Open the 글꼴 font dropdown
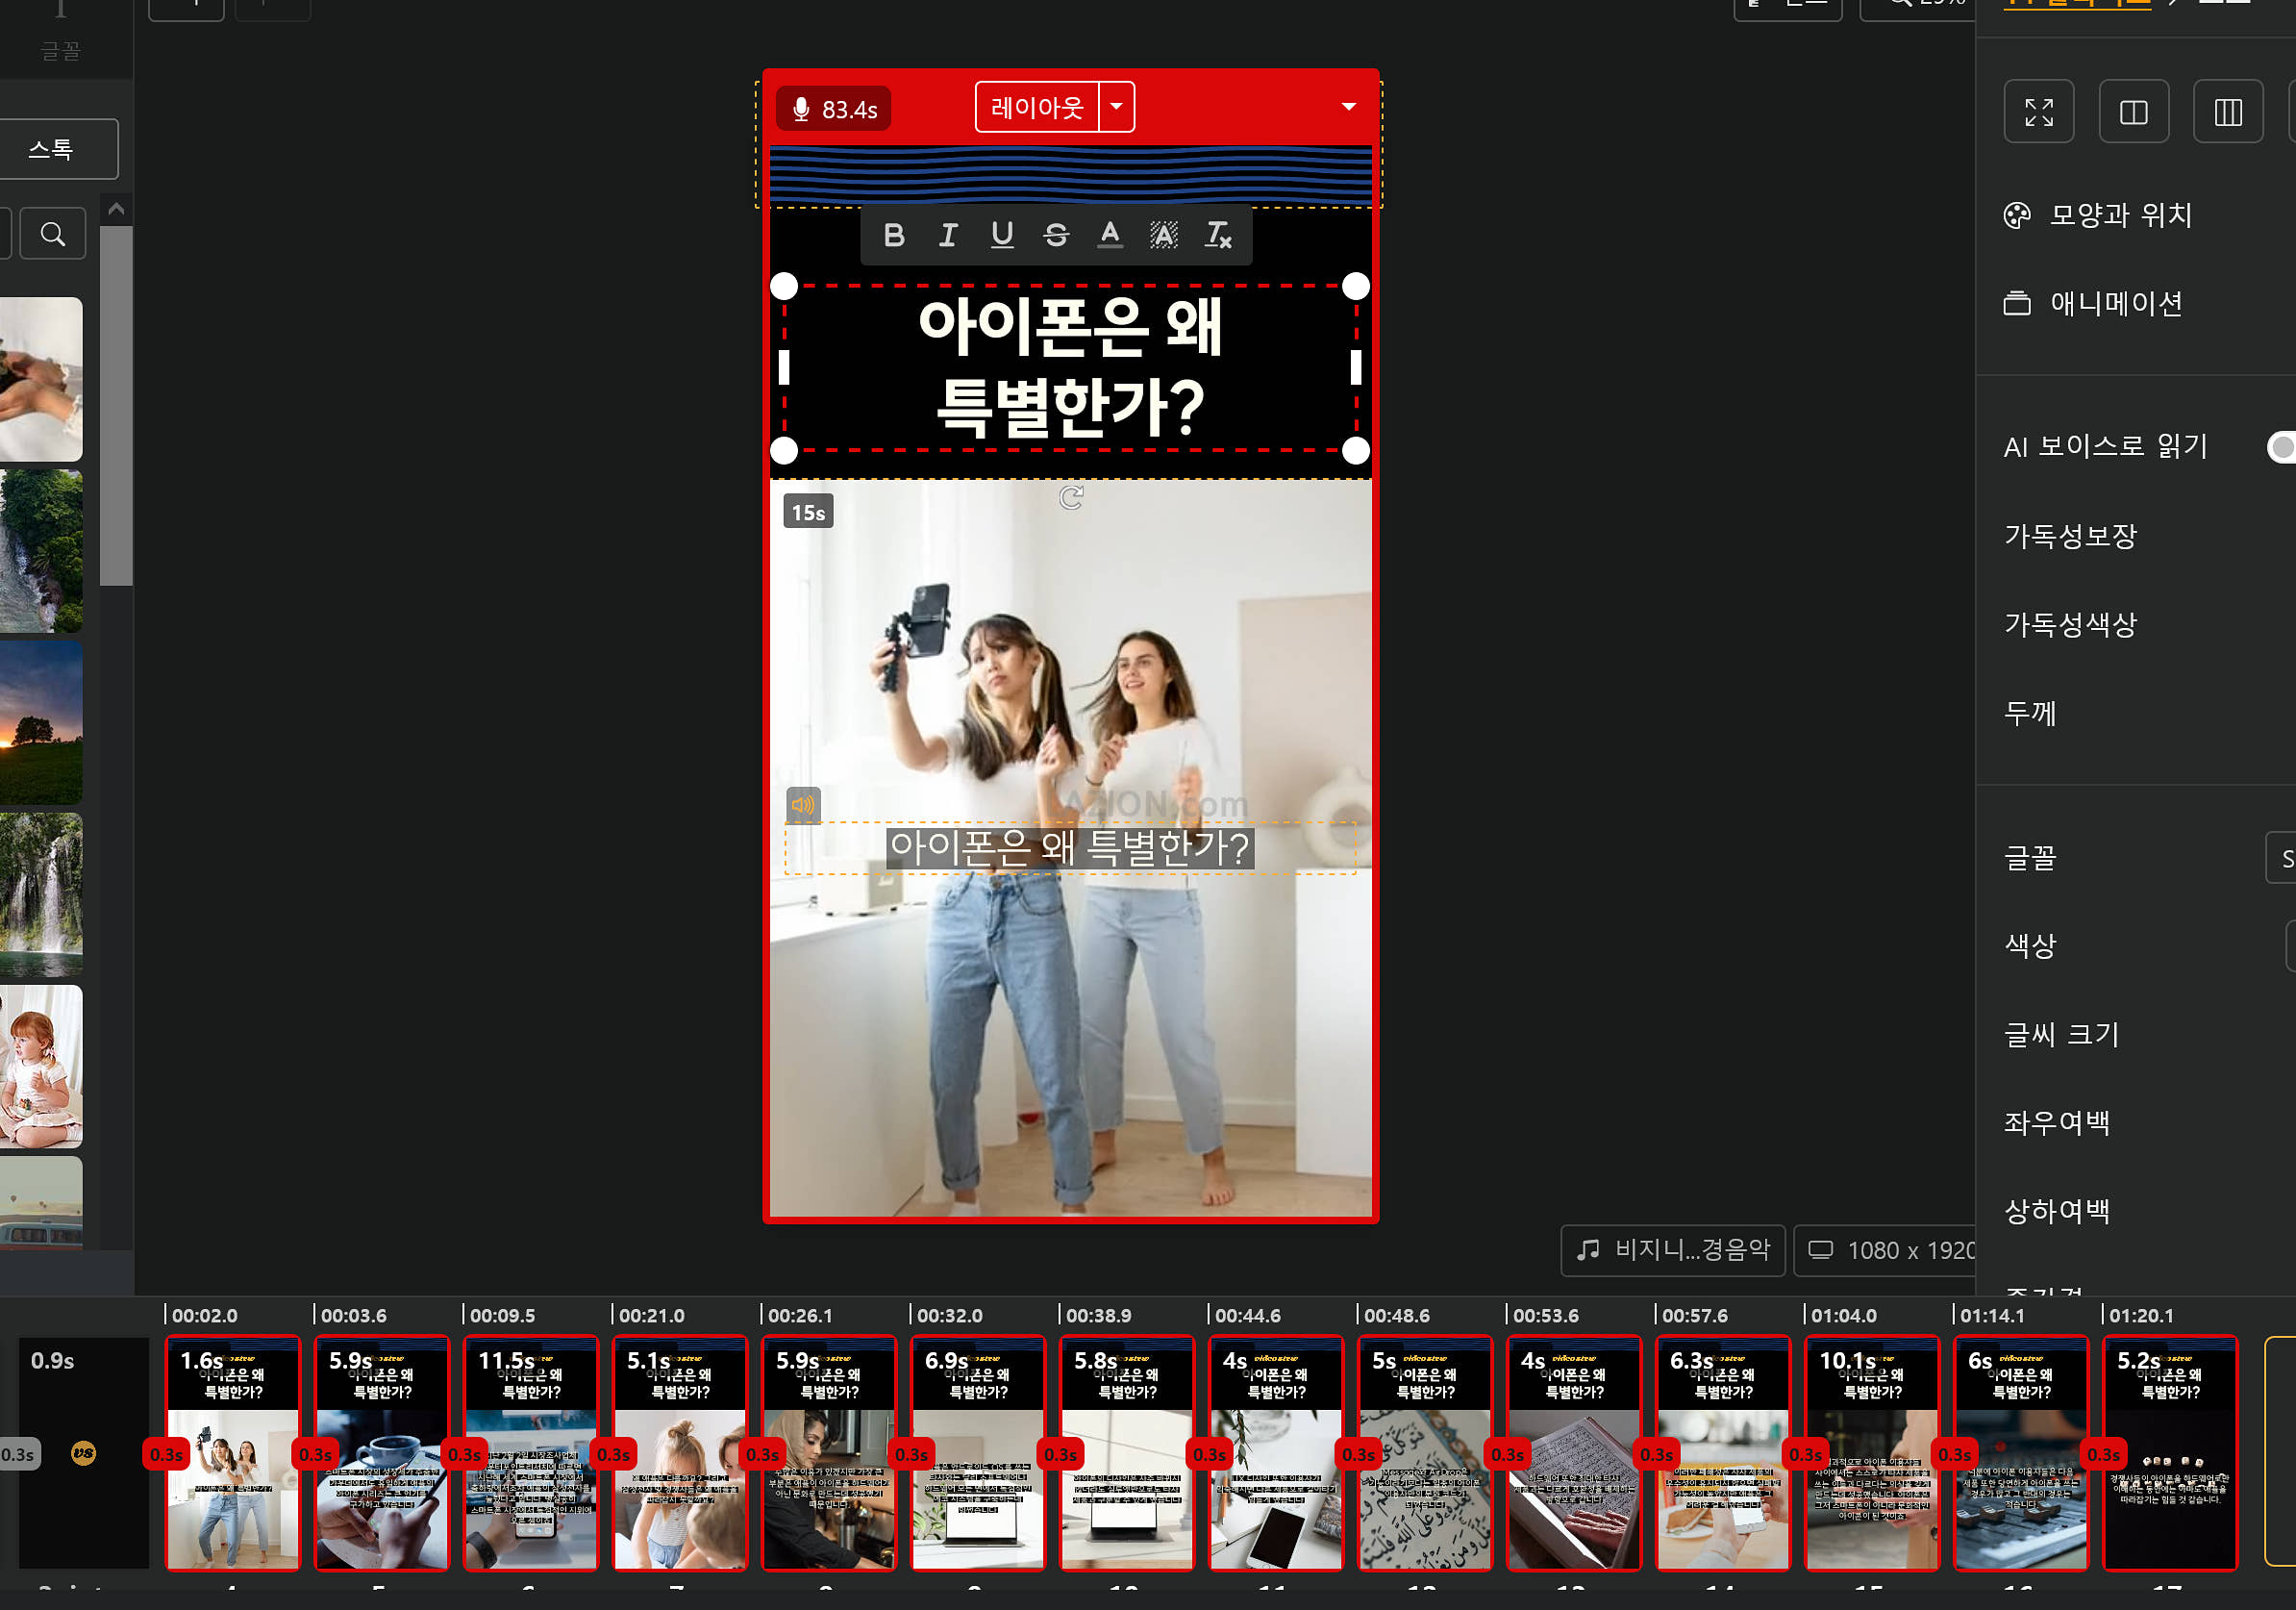Image resolution: width=2296 pixels, height=1610 pixels. (x=2280, y=858)
